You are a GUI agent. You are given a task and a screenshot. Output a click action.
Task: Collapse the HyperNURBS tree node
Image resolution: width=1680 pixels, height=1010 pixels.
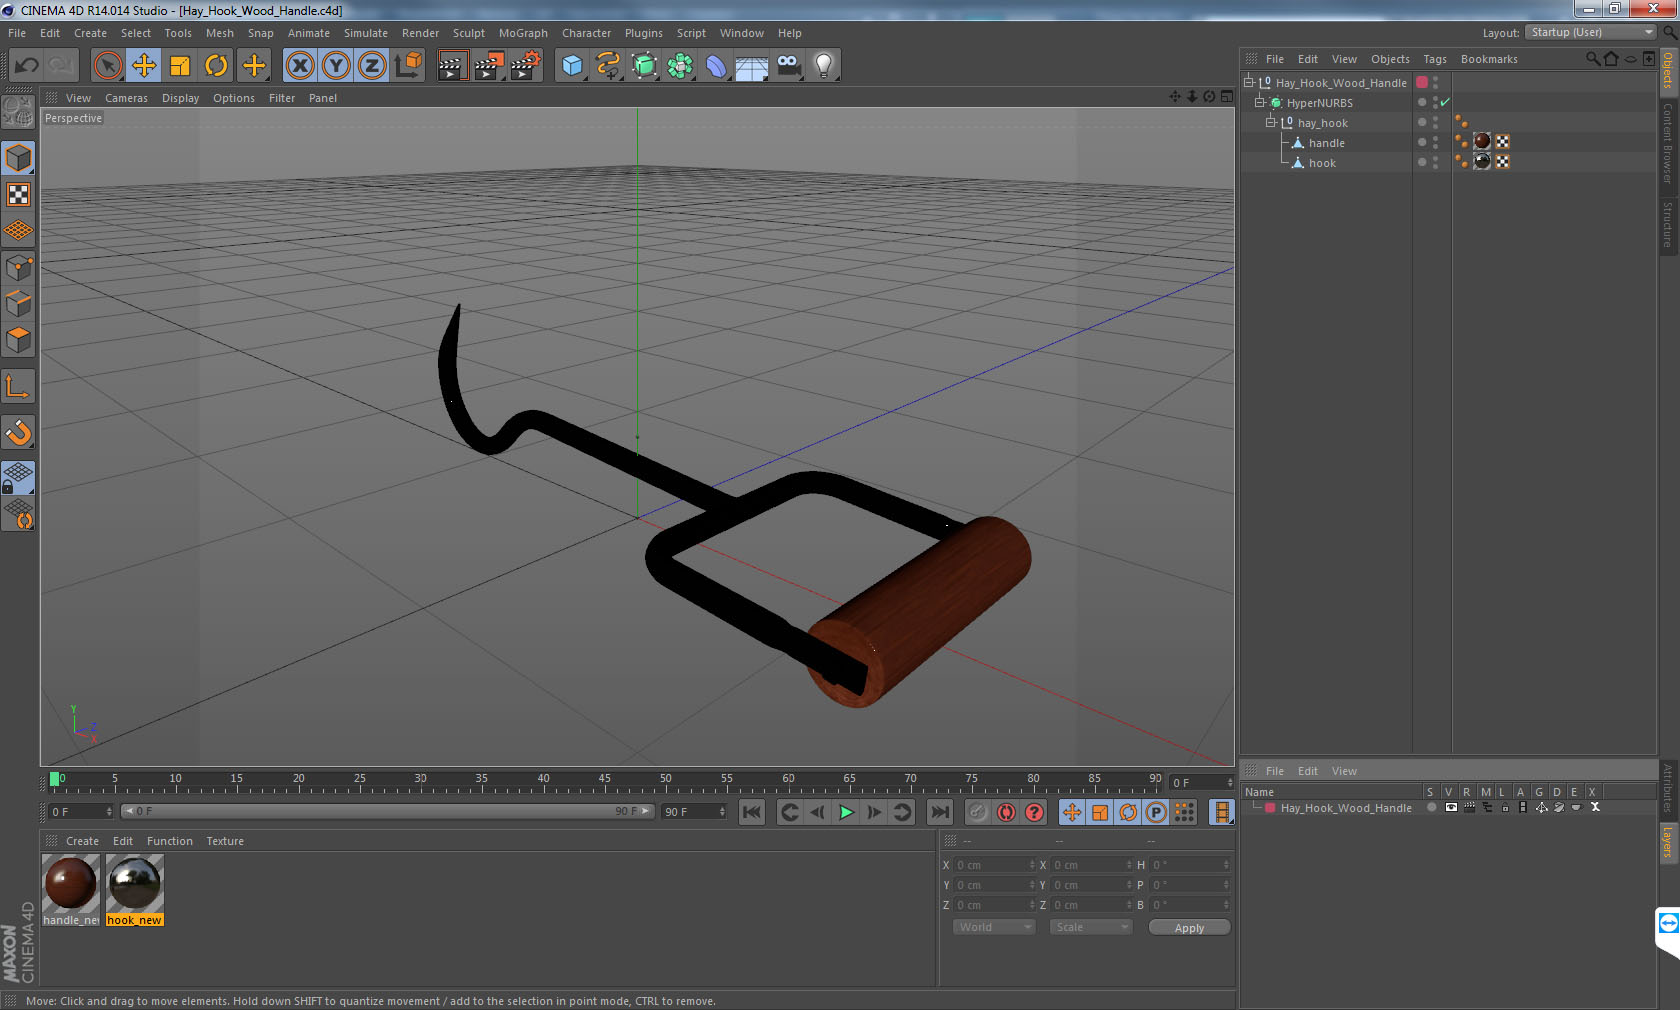point(1260,102)
